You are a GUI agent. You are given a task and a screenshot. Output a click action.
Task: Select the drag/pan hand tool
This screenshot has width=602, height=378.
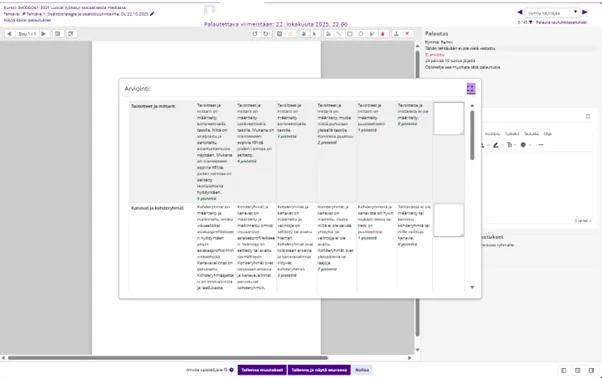[x=304, y=34]
